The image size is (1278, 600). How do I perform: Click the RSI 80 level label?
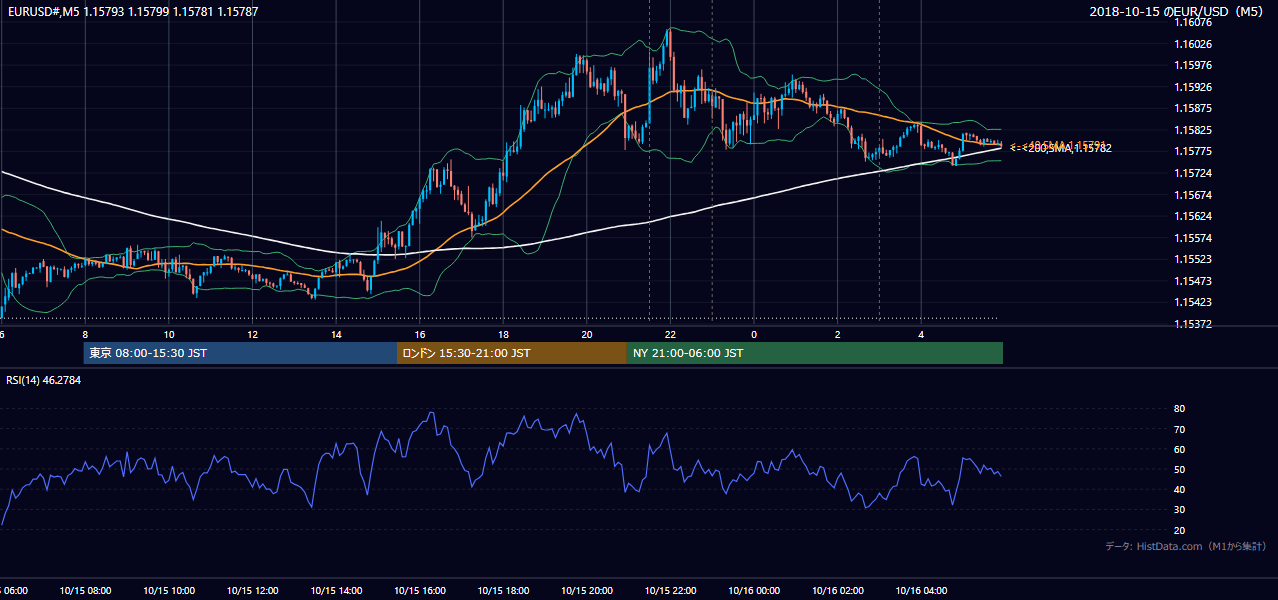click(1179, 409)
